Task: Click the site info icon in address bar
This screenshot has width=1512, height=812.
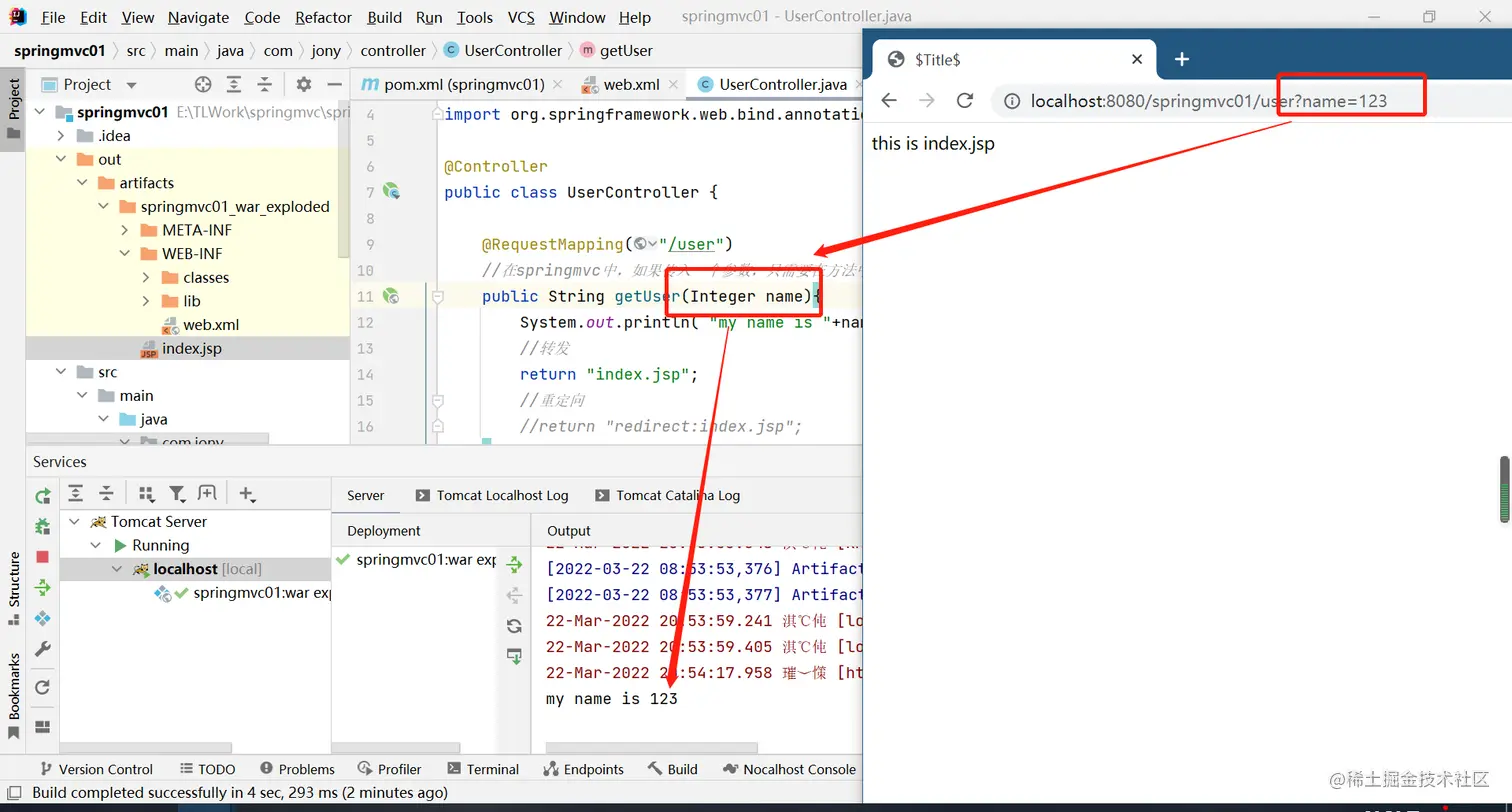Action: (x=1012, y=101)
